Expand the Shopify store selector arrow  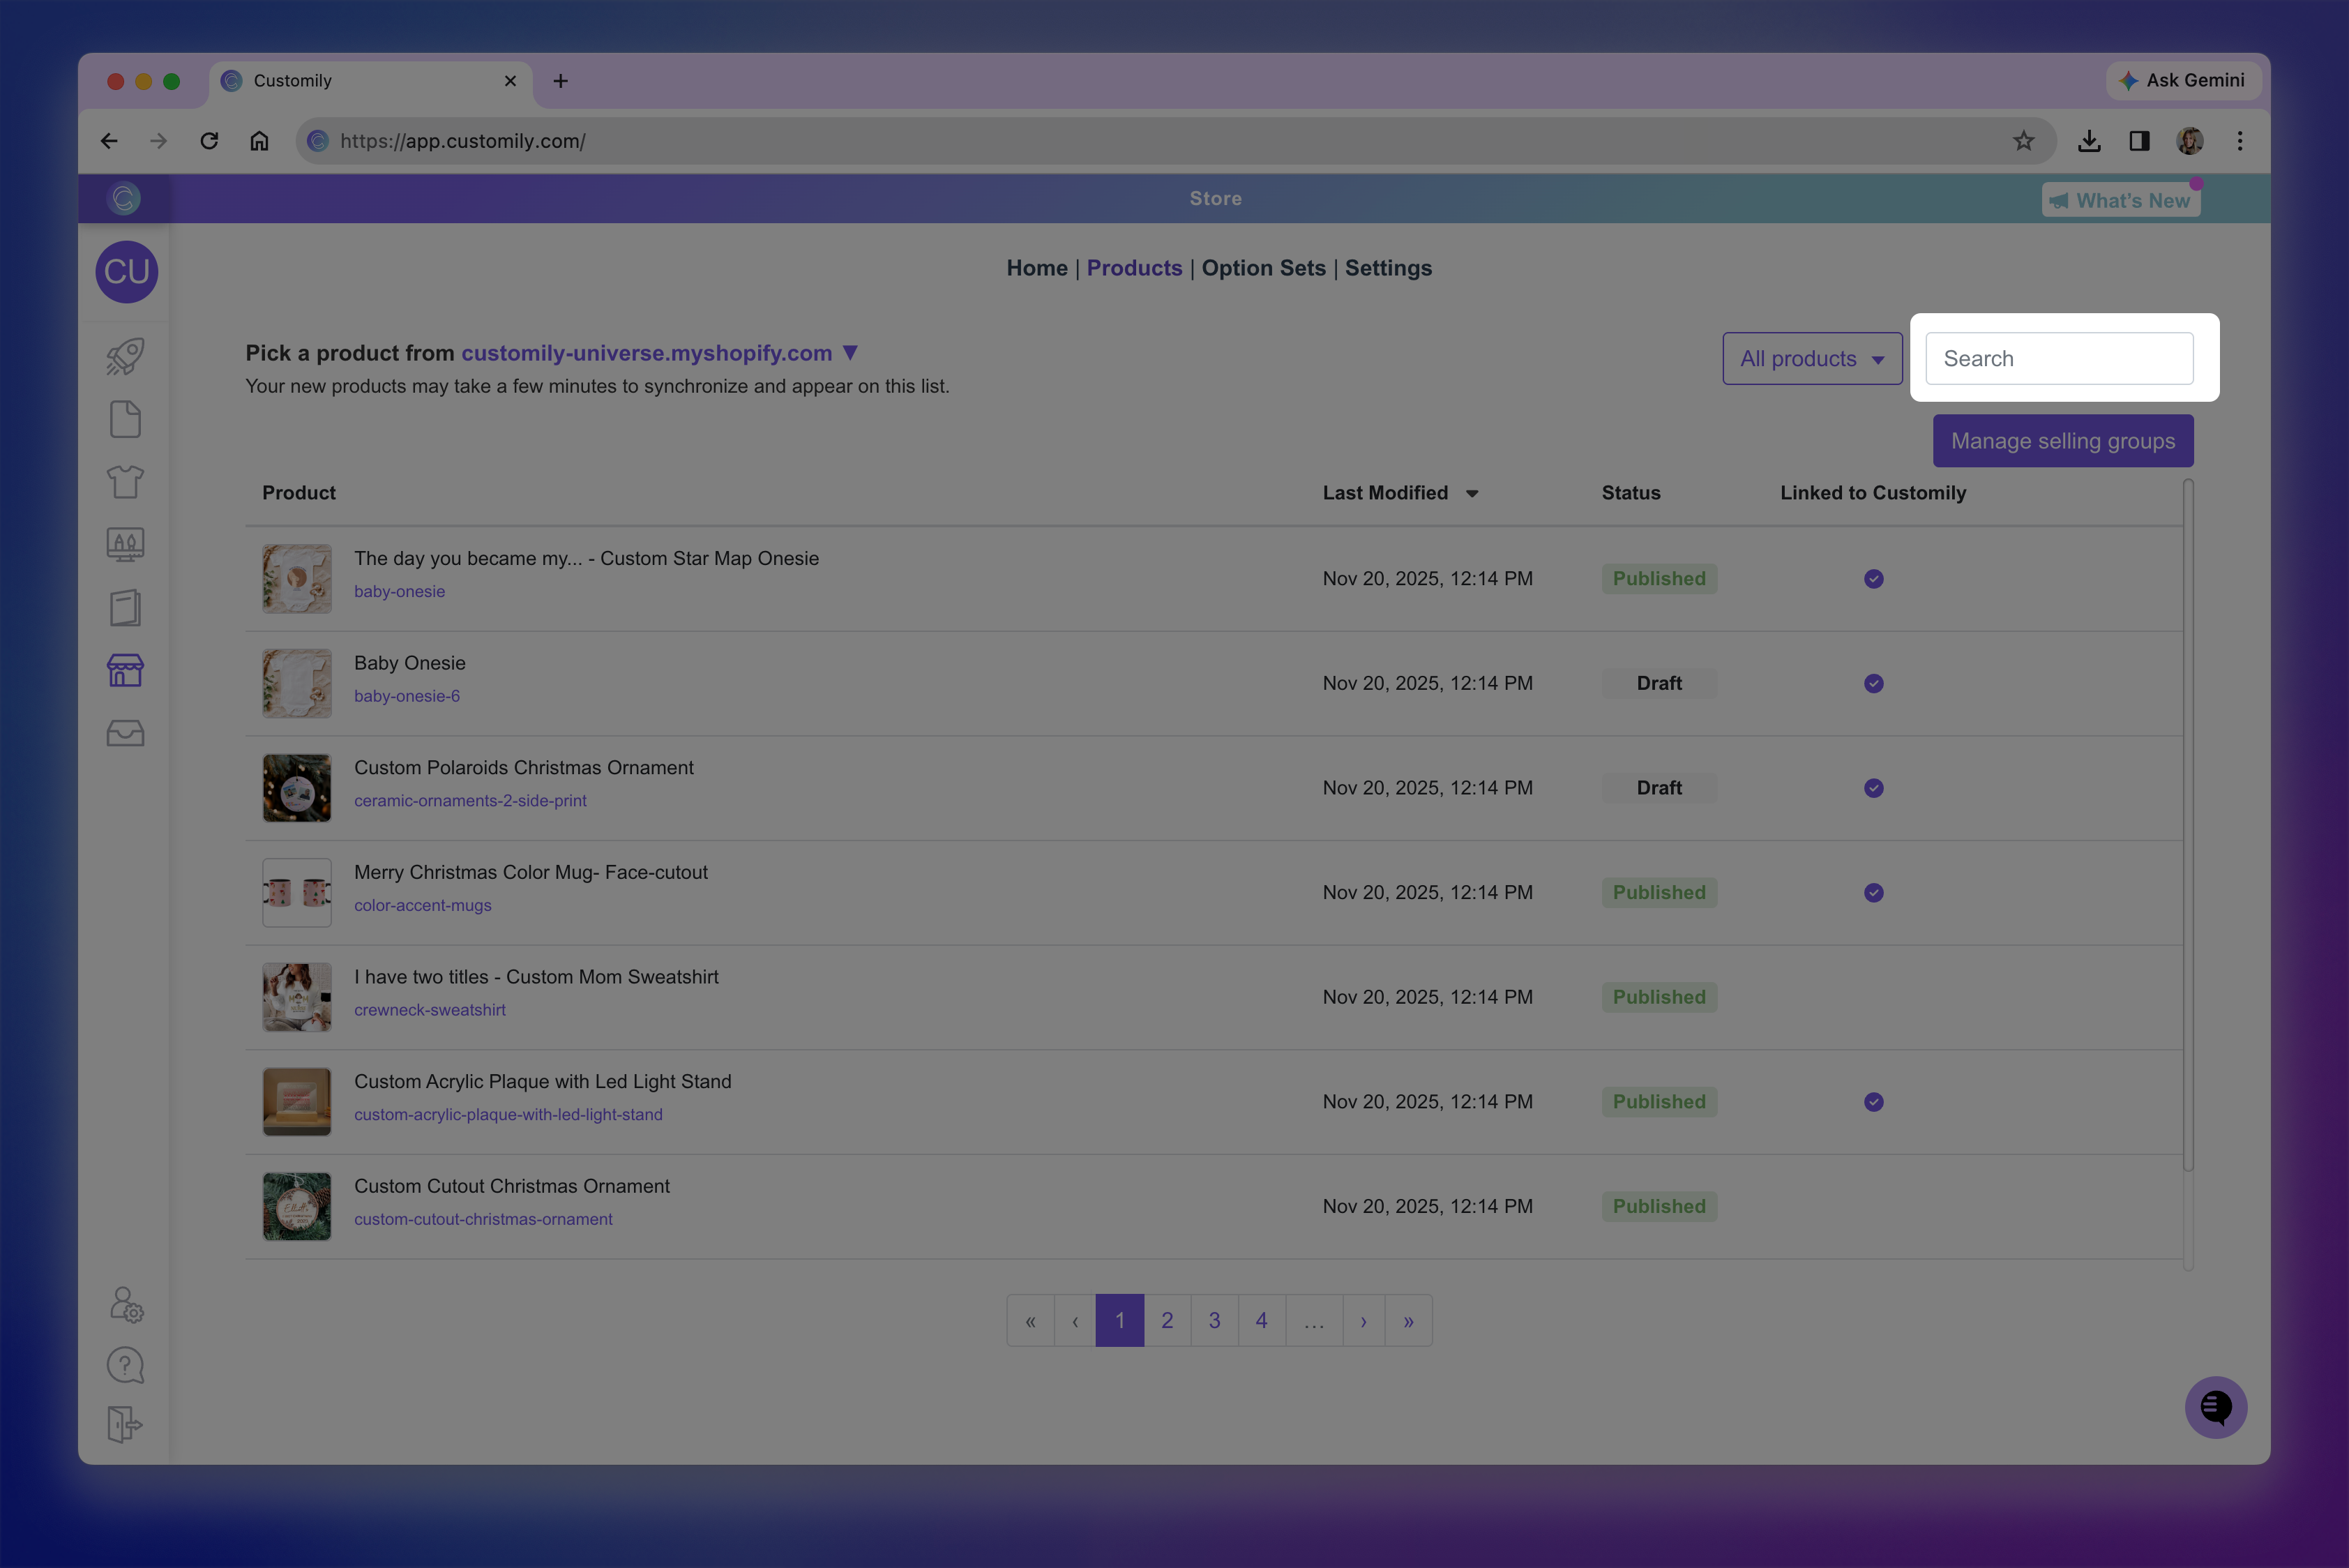pos(850,353)
